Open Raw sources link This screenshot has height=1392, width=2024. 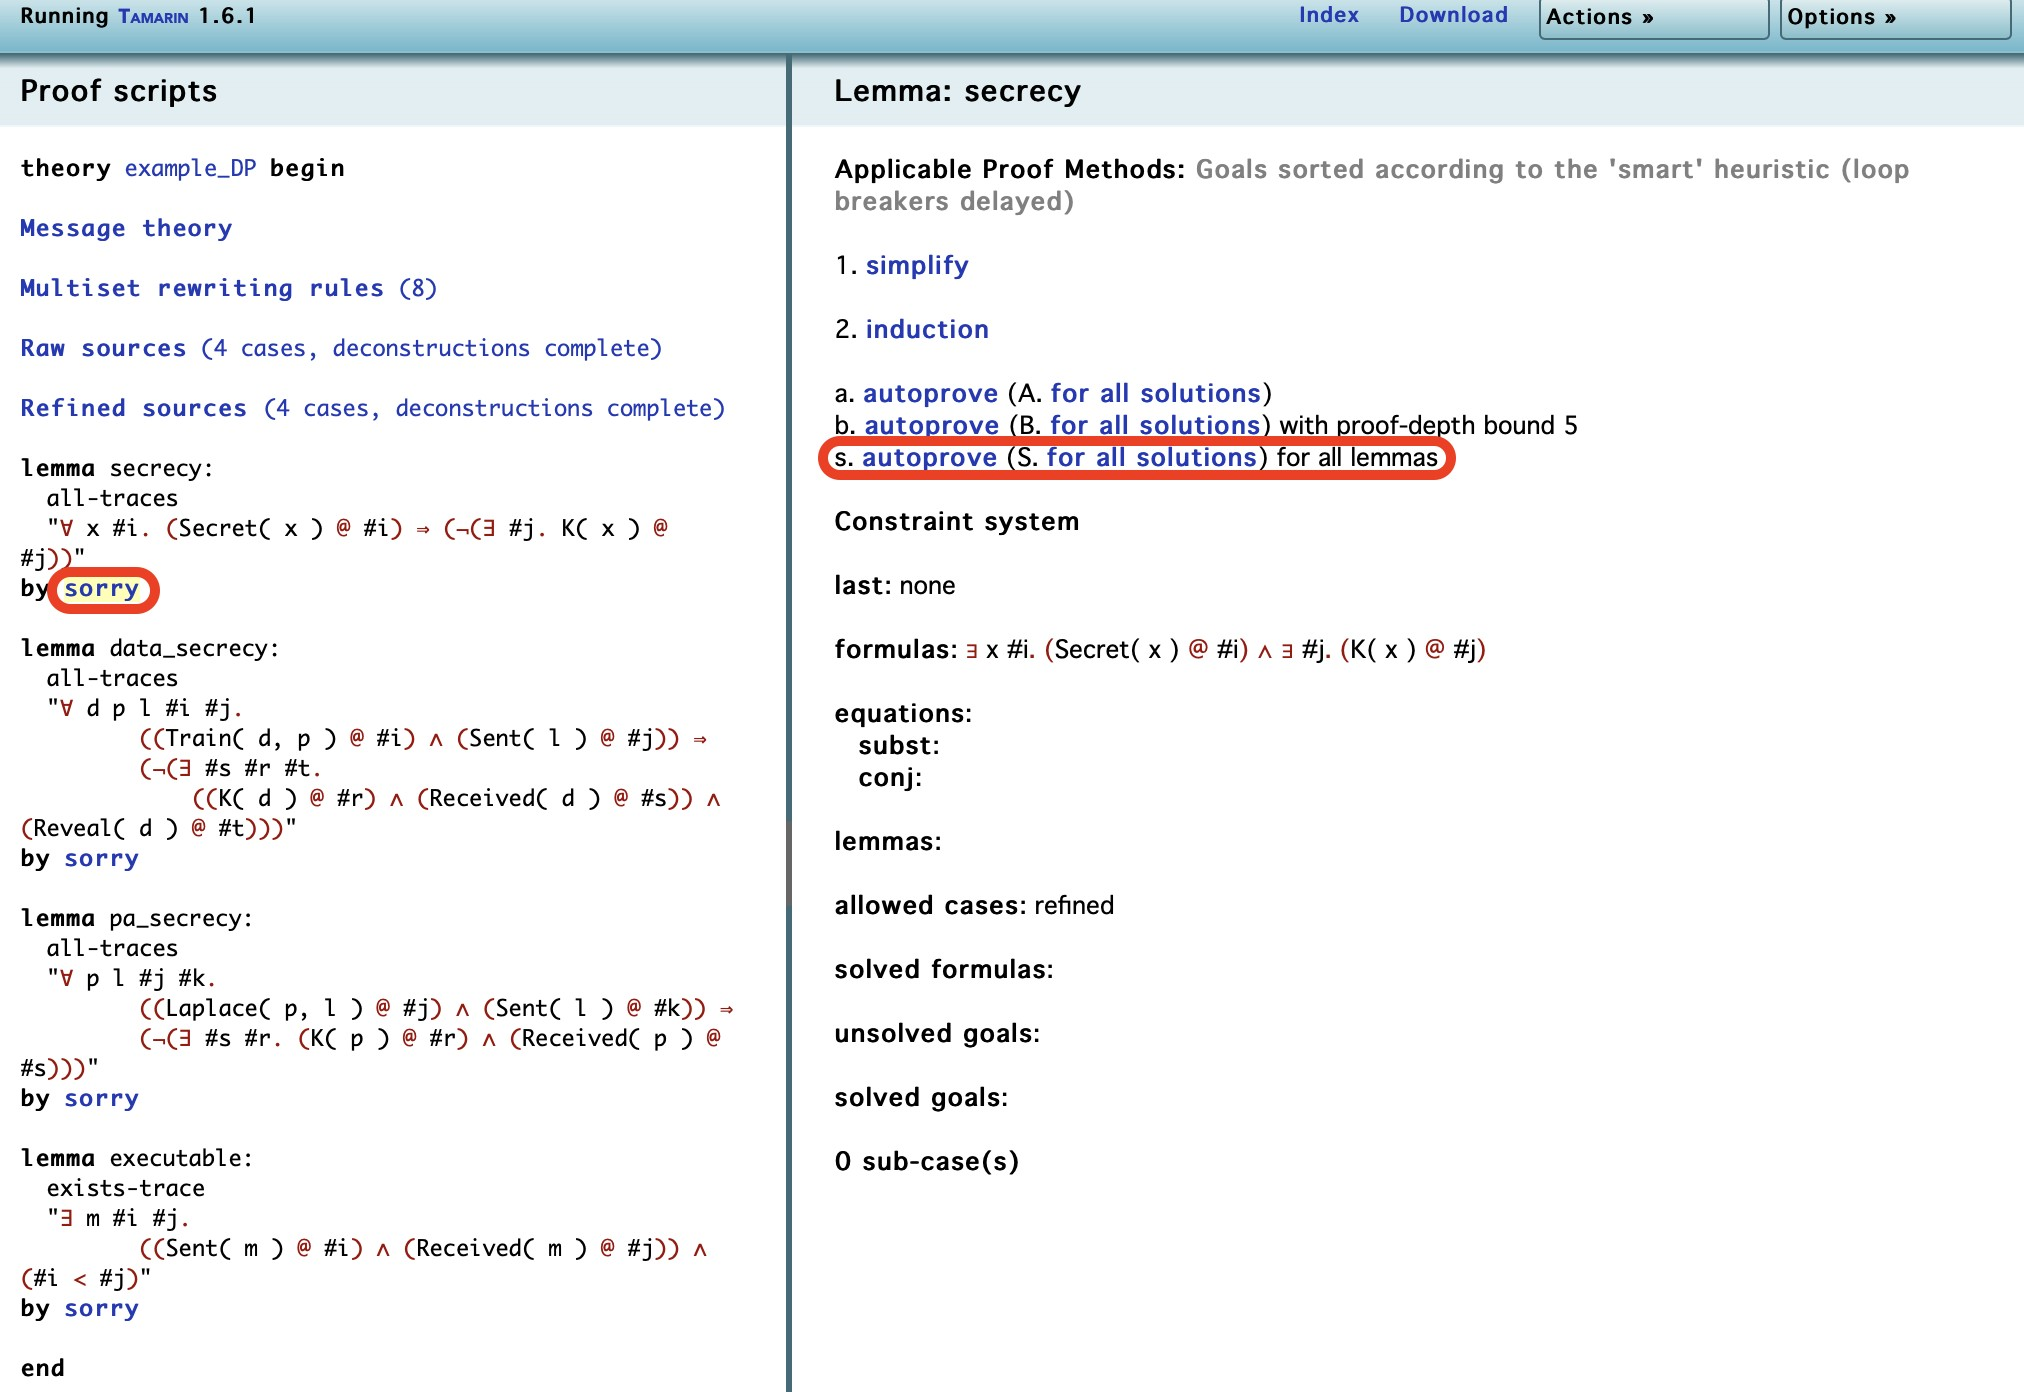(341, 348)
